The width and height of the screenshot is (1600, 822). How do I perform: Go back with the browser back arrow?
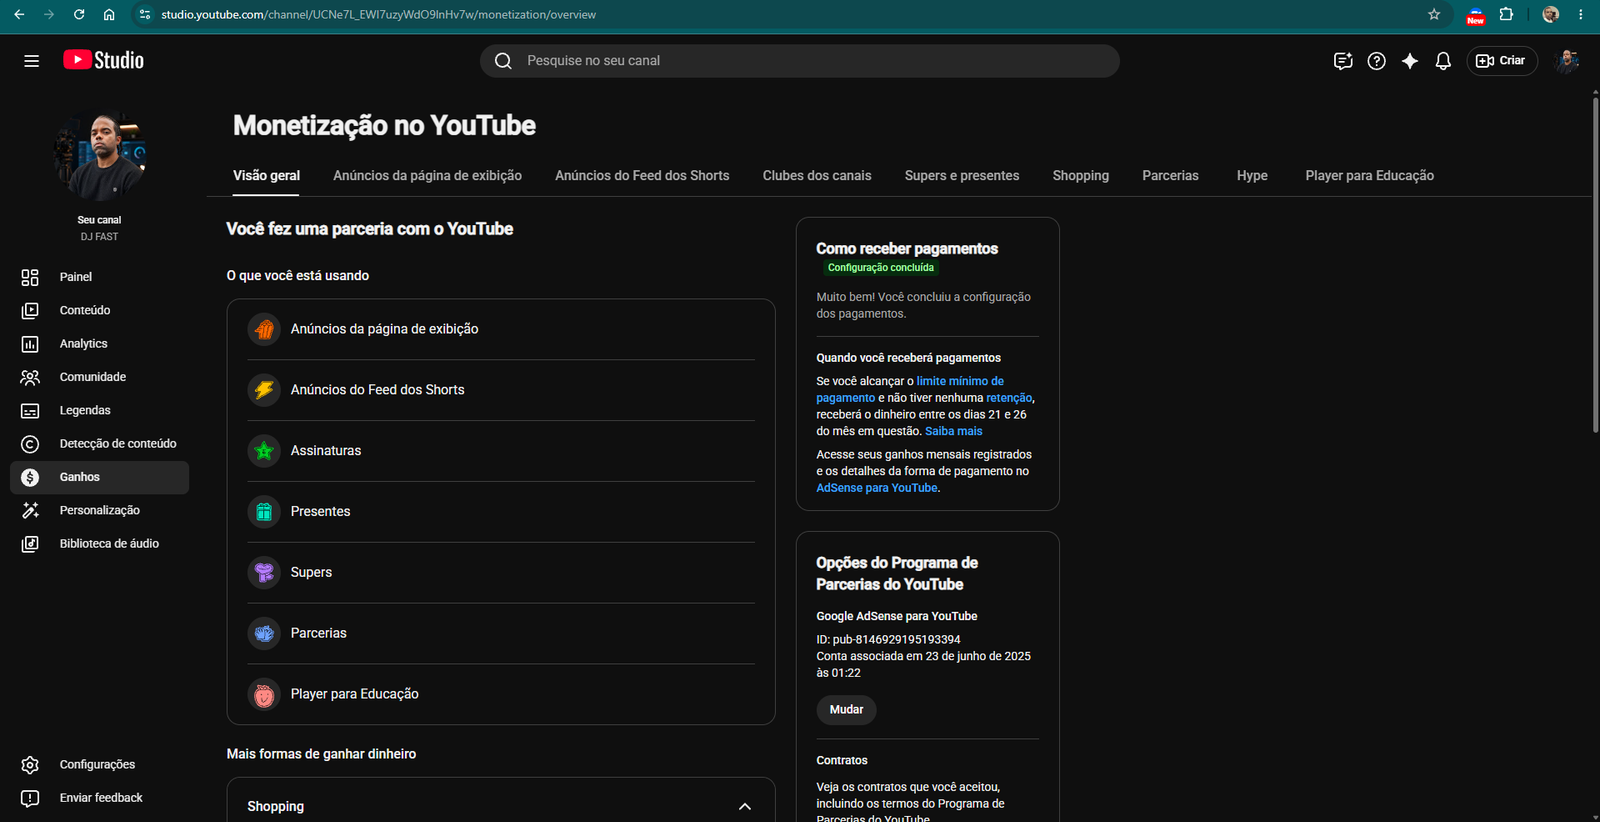(19, 15)
